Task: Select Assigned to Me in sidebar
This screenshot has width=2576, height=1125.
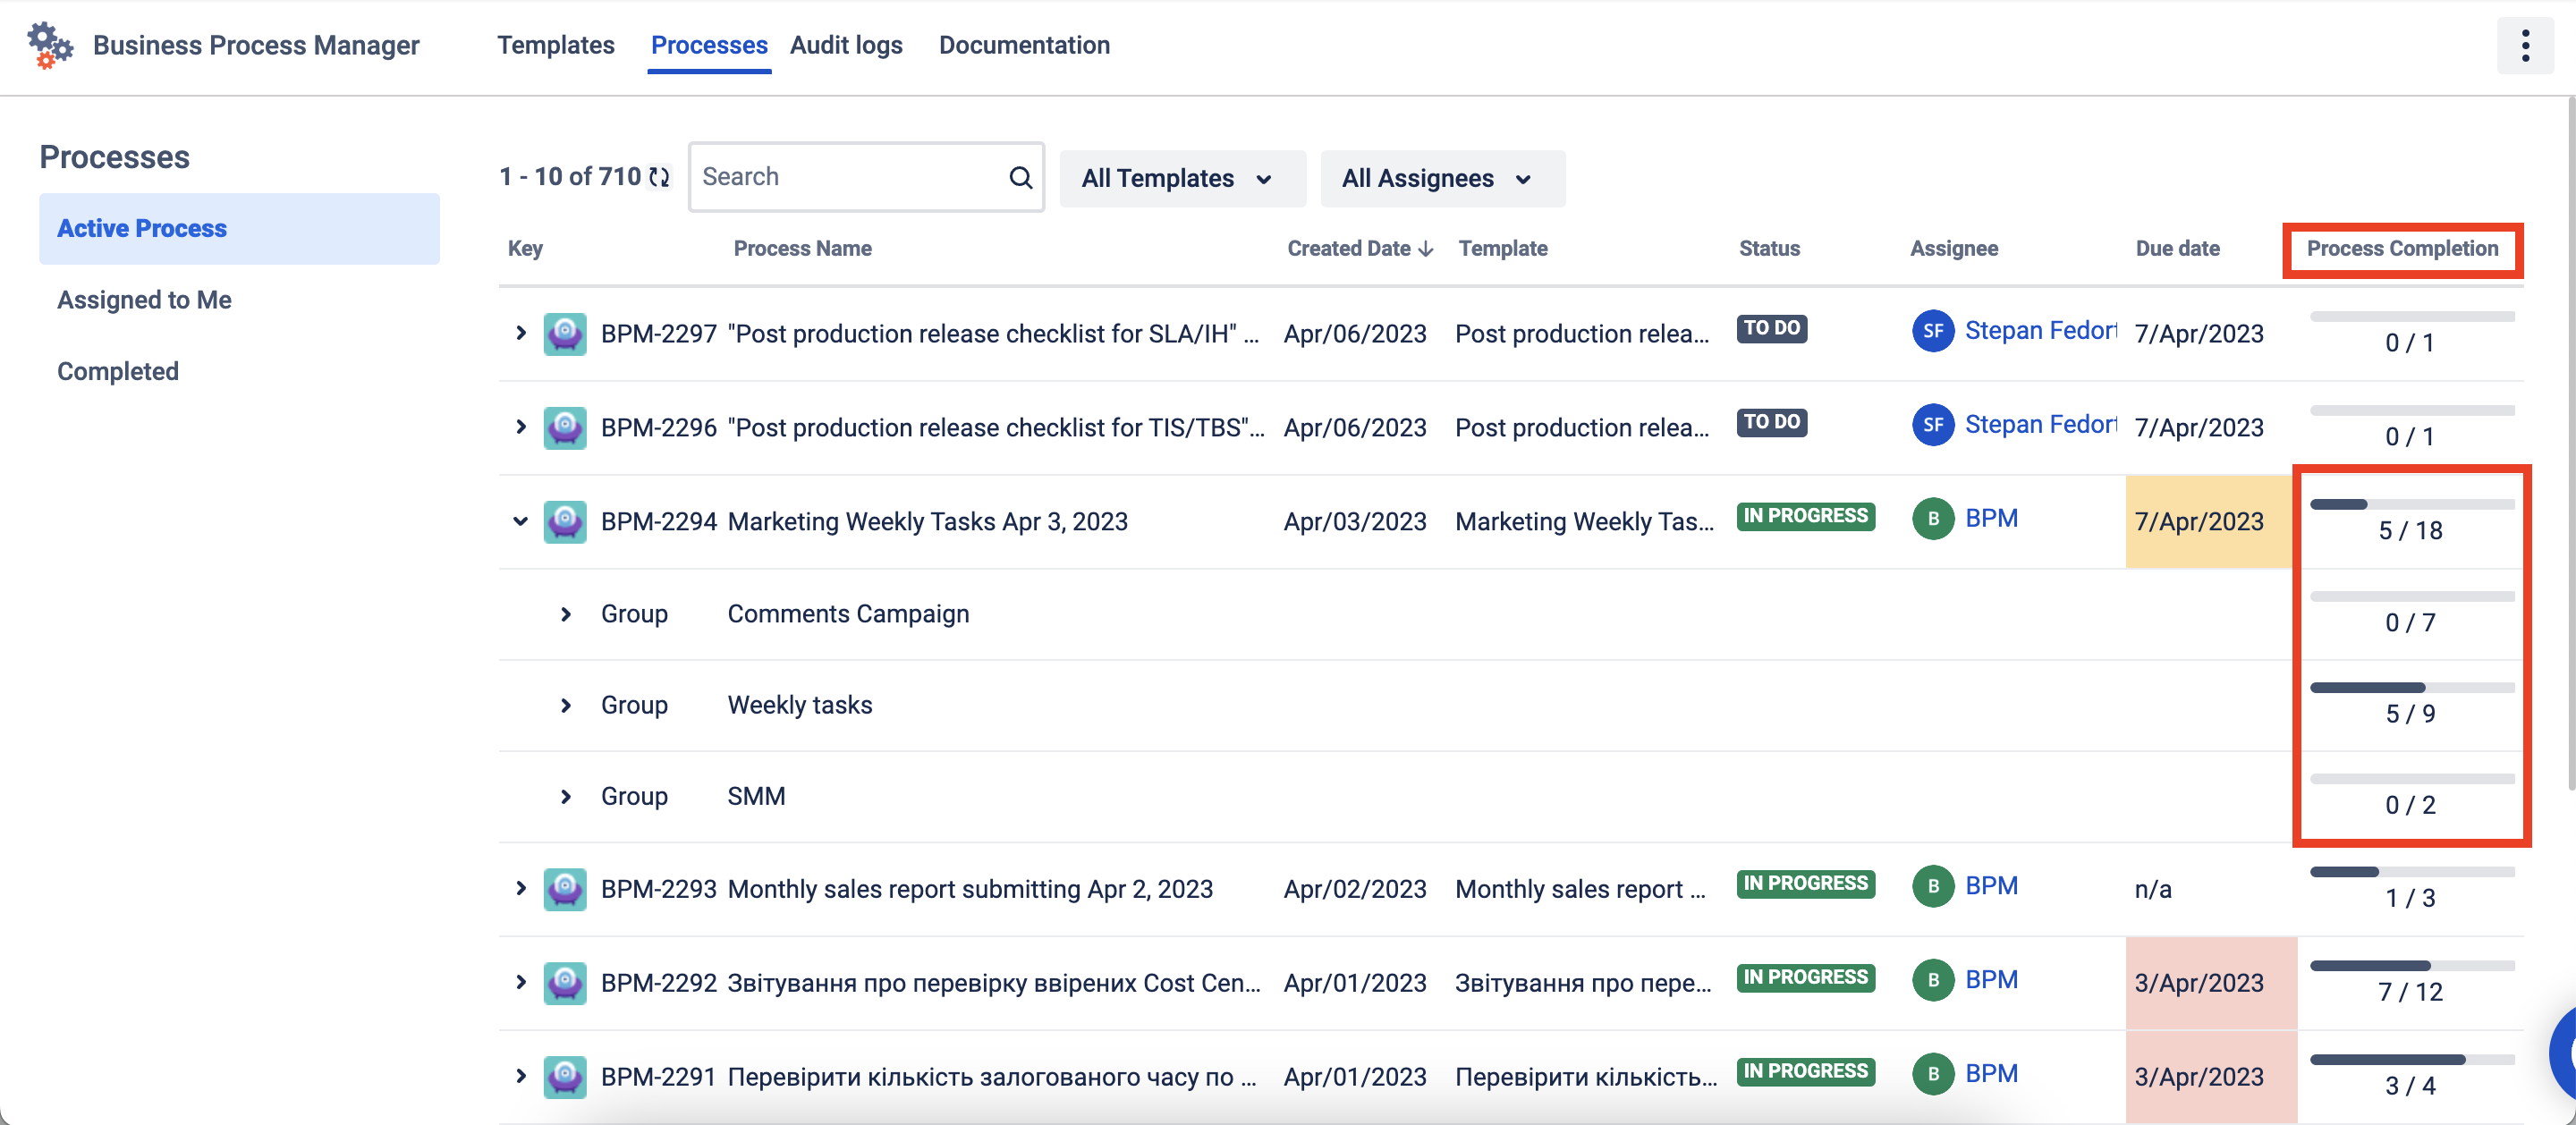Action: click(144, 300)
